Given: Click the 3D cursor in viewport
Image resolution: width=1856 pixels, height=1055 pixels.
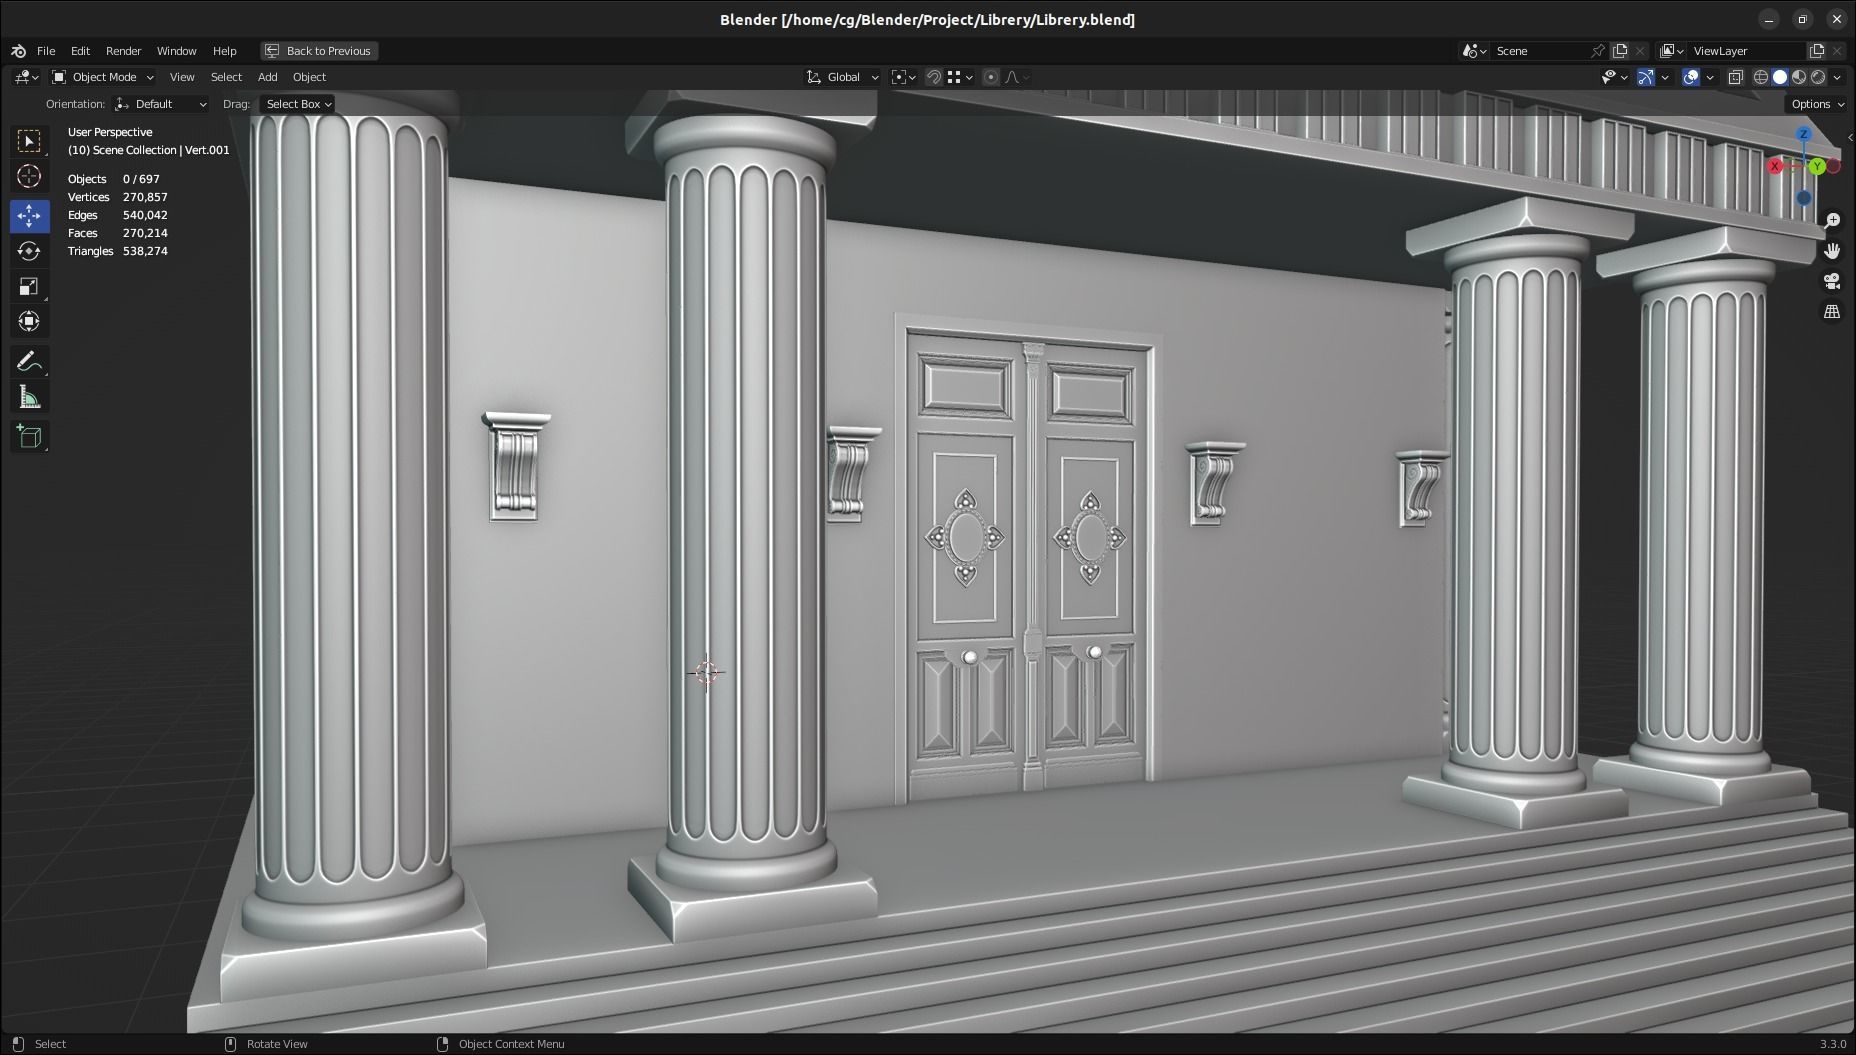Looking at the screenshot, I should [706, 672].
